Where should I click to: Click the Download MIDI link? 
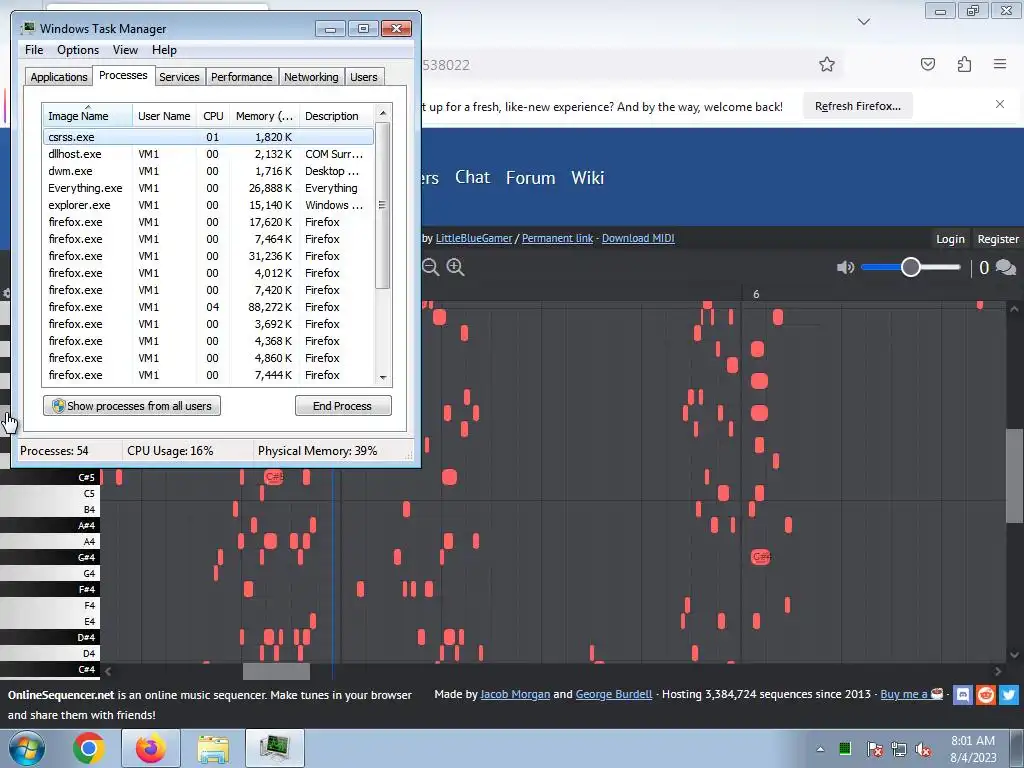pos(638,238)
